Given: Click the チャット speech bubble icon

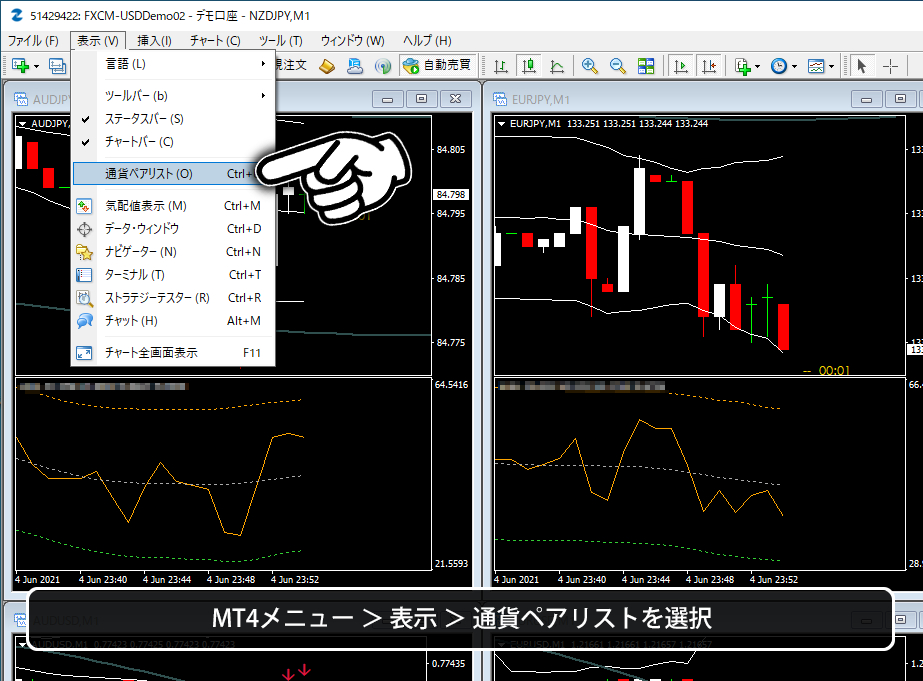Looking at the screenshot, I should tap(84, 321).
